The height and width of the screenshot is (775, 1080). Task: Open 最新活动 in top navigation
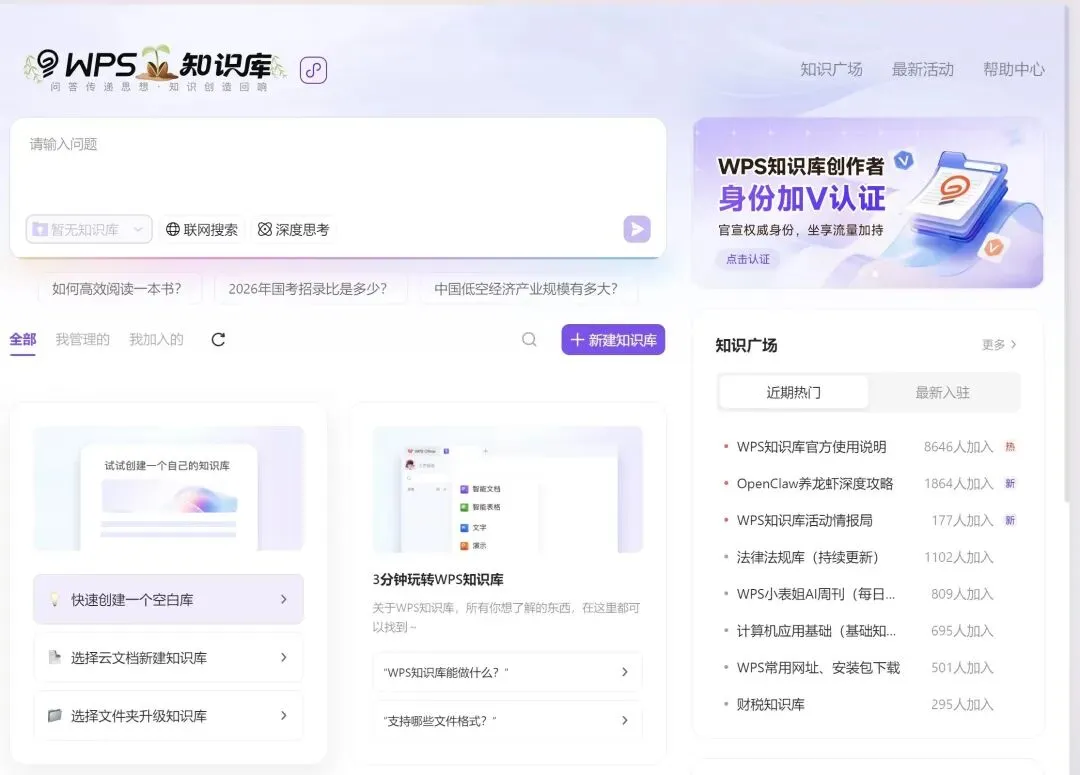tap(923, 69)
